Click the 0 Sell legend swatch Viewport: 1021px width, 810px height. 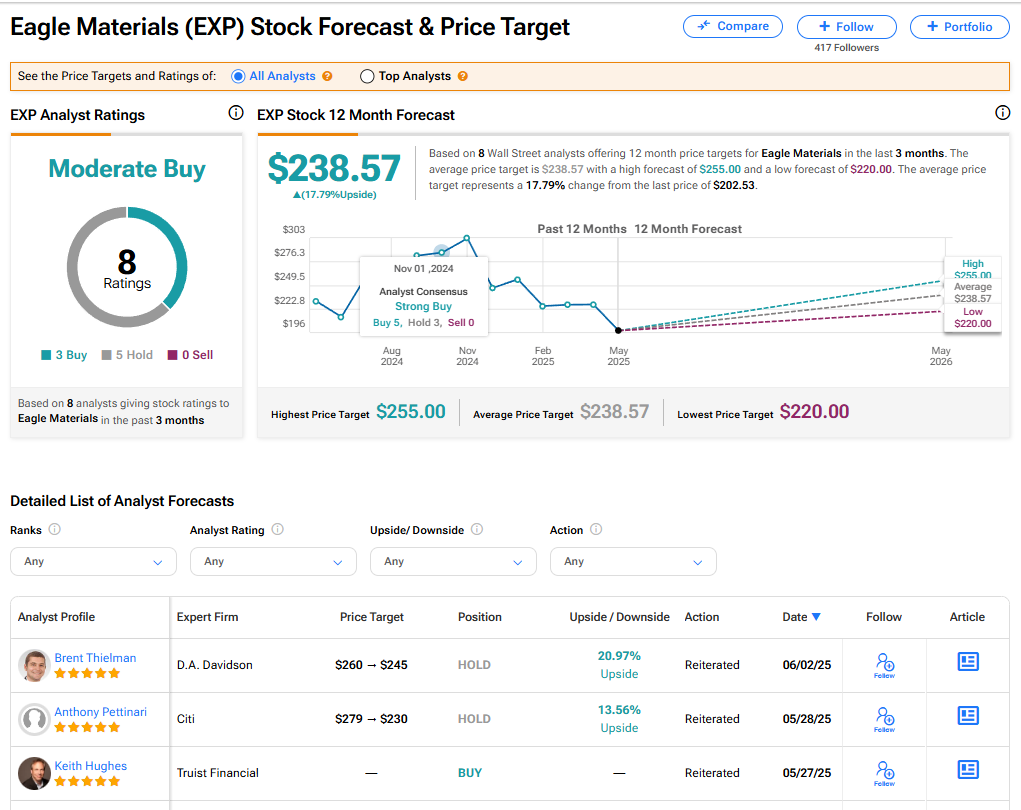pyautogui.click(x=173, y=355)
